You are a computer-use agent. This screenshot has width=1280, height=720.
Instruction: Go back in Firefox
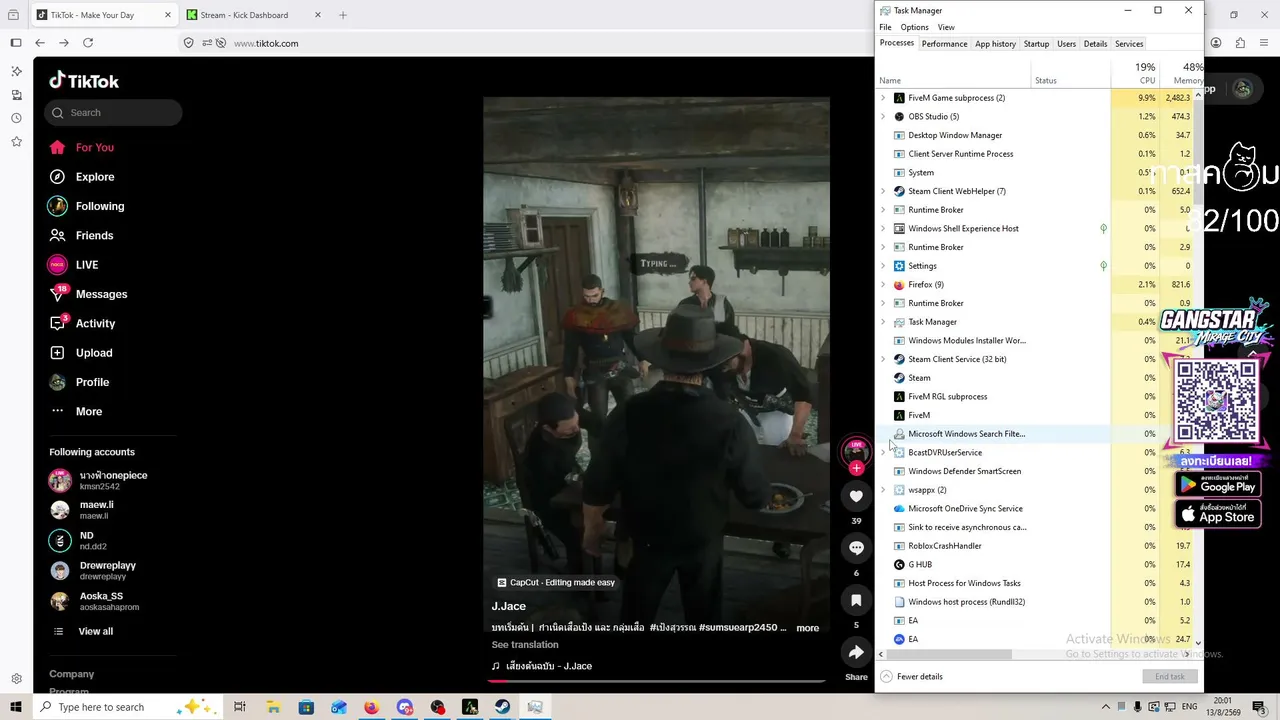coord(40,43)
